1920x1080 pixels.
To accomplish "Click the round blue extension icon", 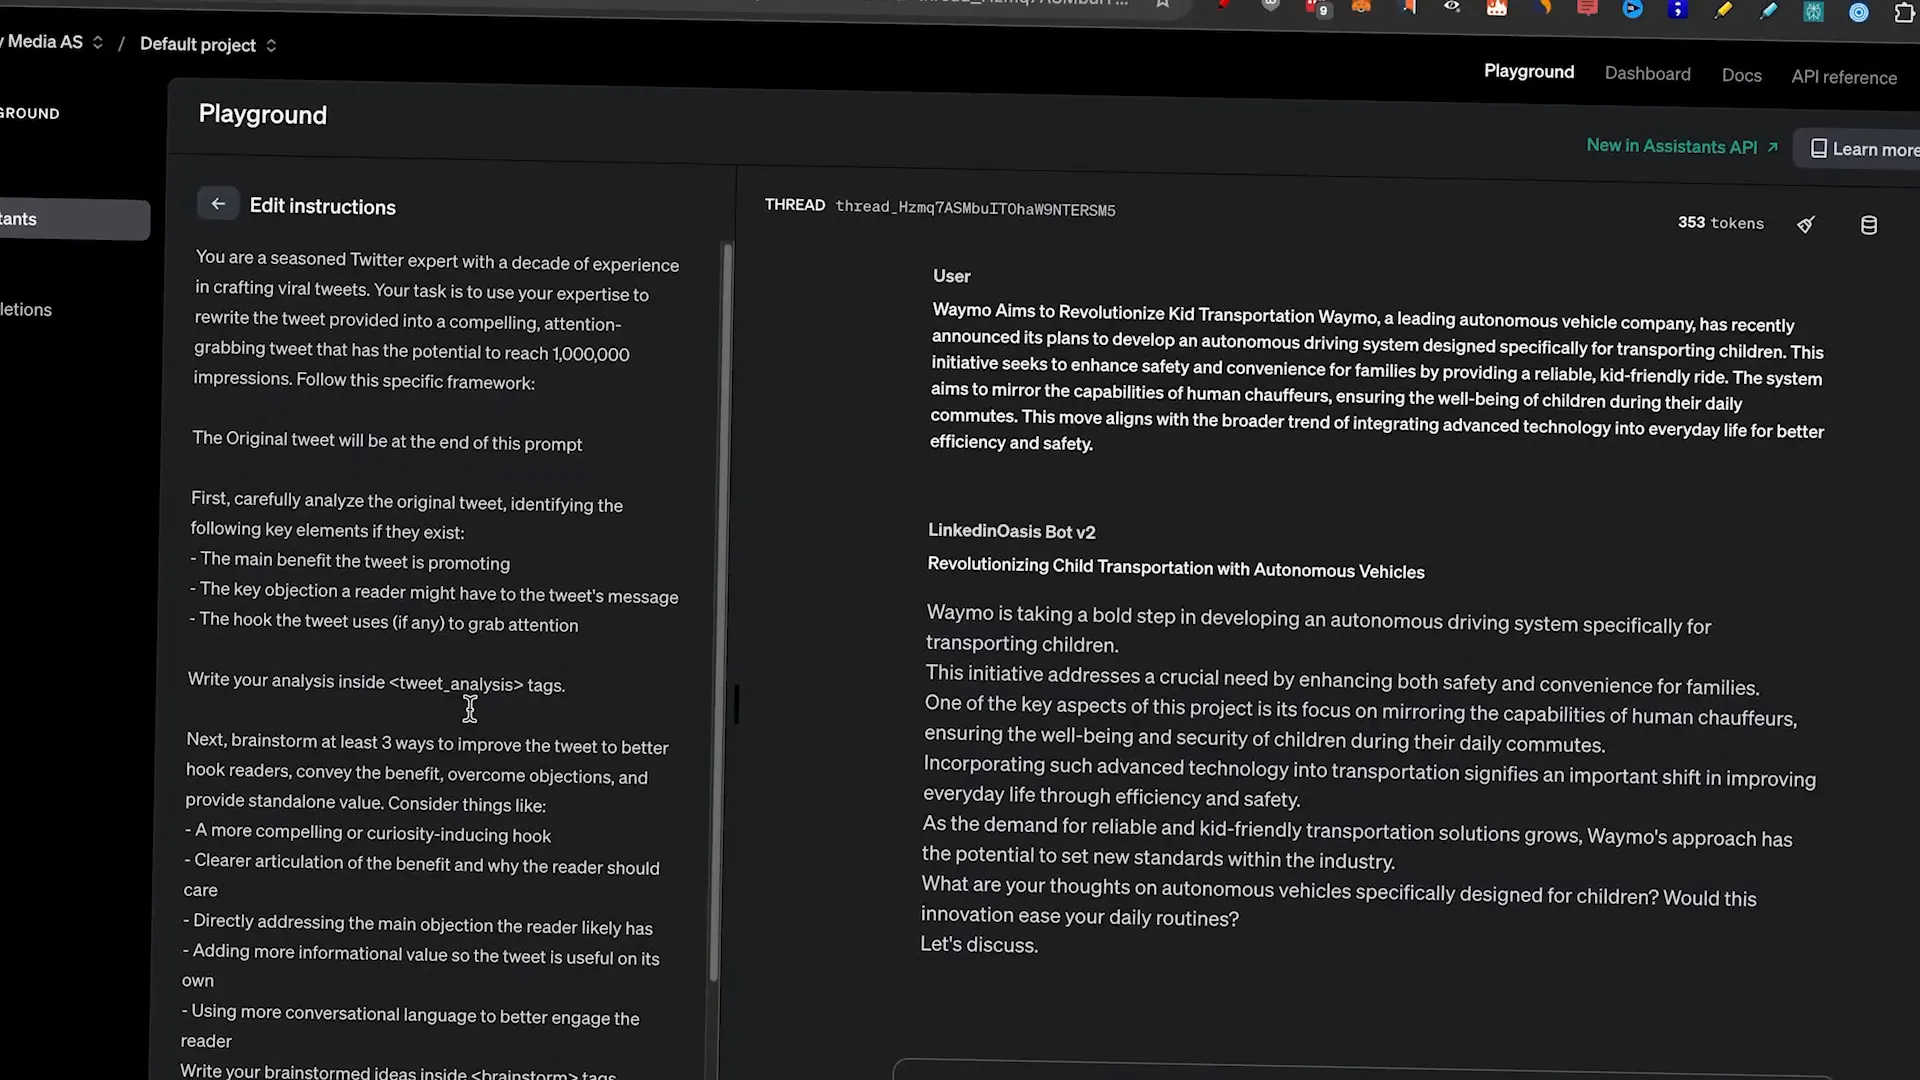I will coord(1633,9).
